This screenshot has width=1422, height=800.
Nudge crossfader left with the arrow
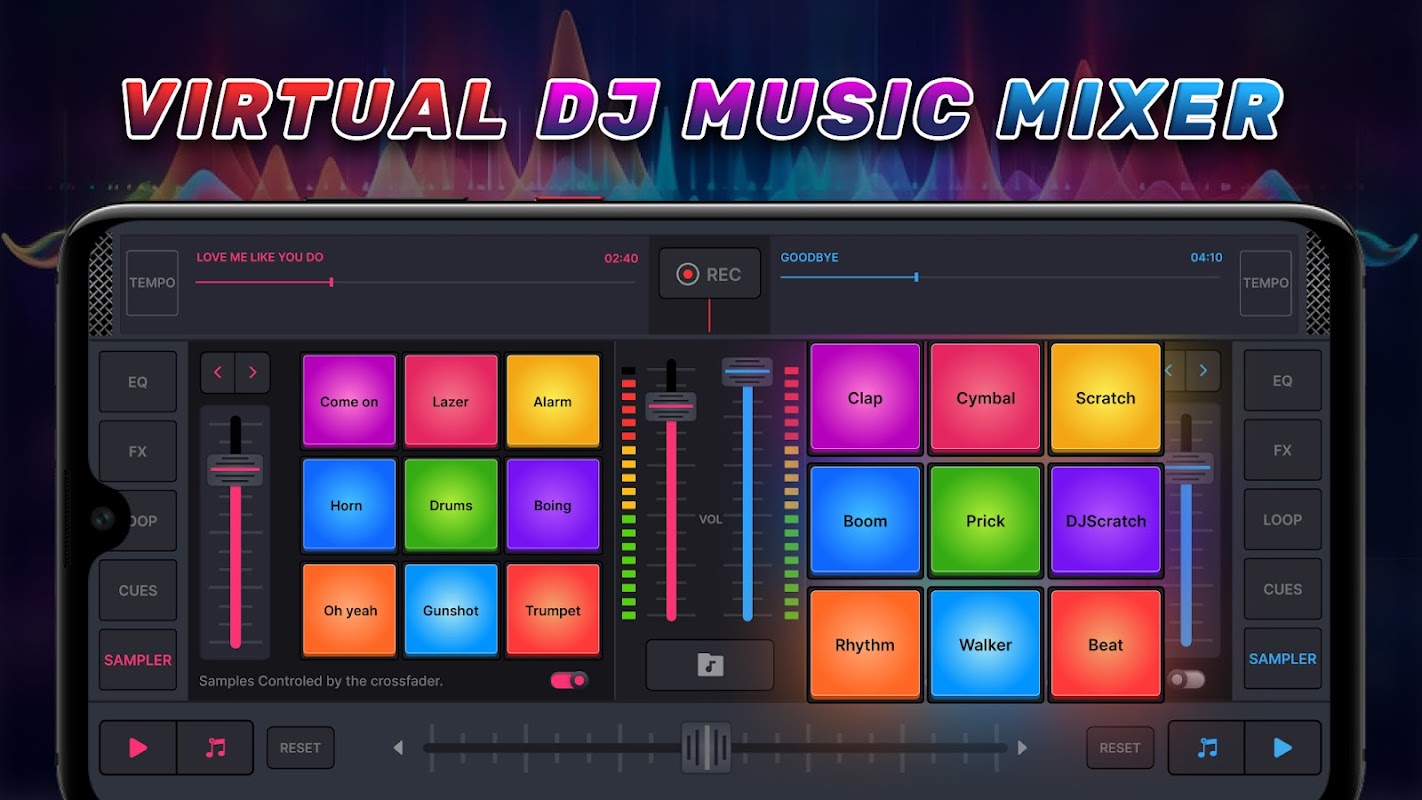click(x=398, y=748)
